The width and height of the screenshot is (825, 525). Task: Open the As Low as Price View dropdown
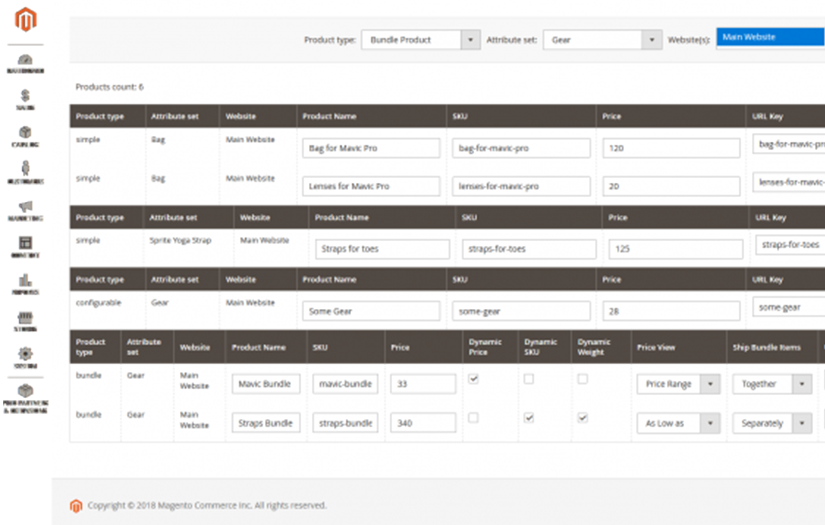(678, 423)
